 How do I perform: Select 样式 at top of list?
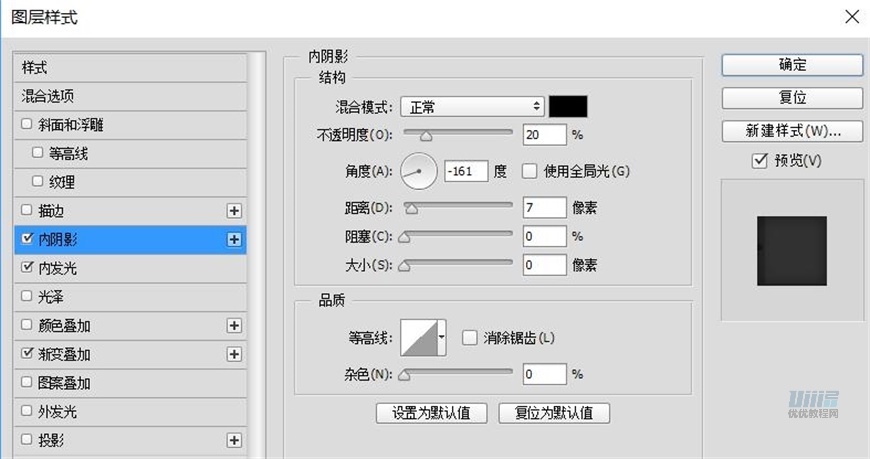click(x=35, y=67)
